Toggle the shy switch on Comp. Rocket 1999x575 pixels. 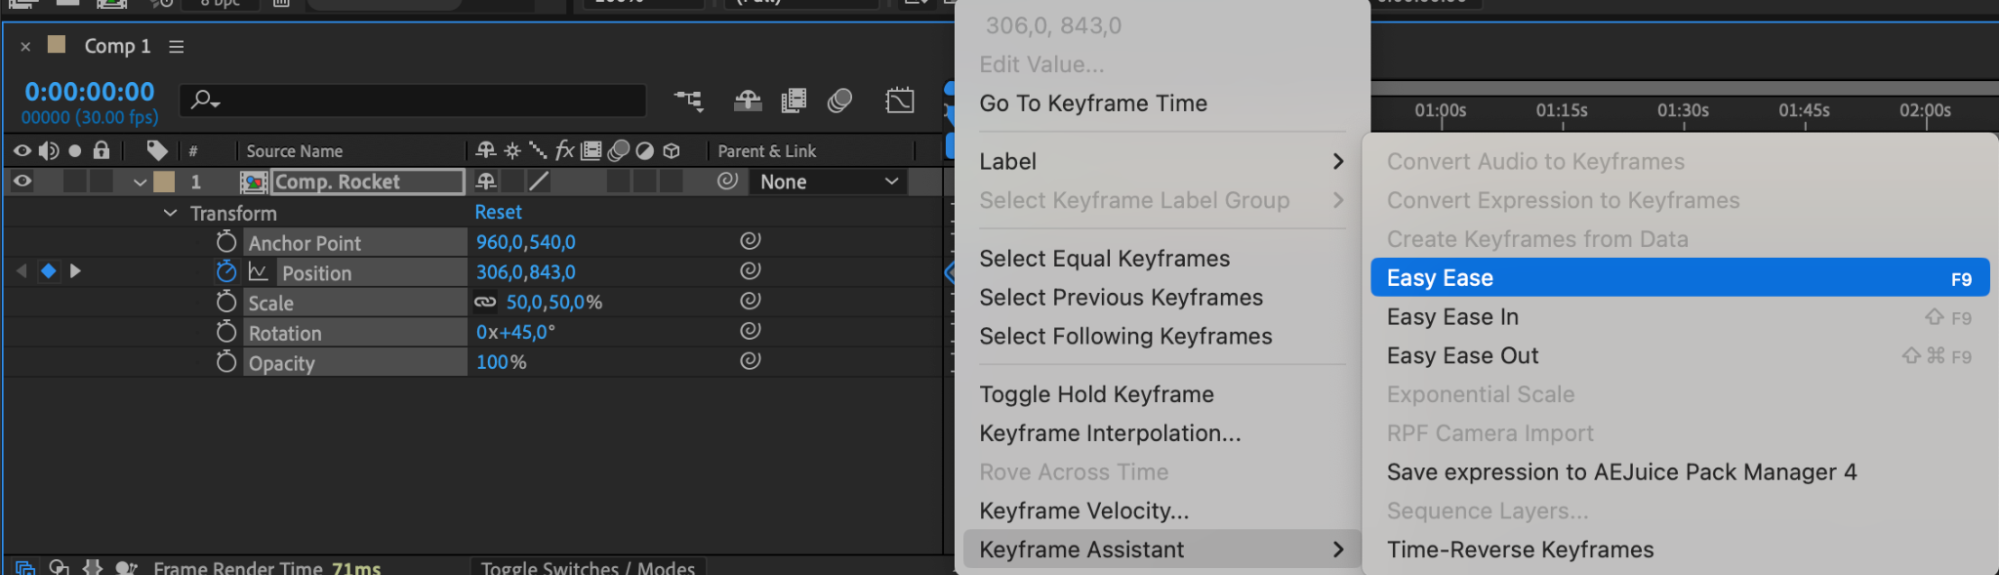[486, 181]
